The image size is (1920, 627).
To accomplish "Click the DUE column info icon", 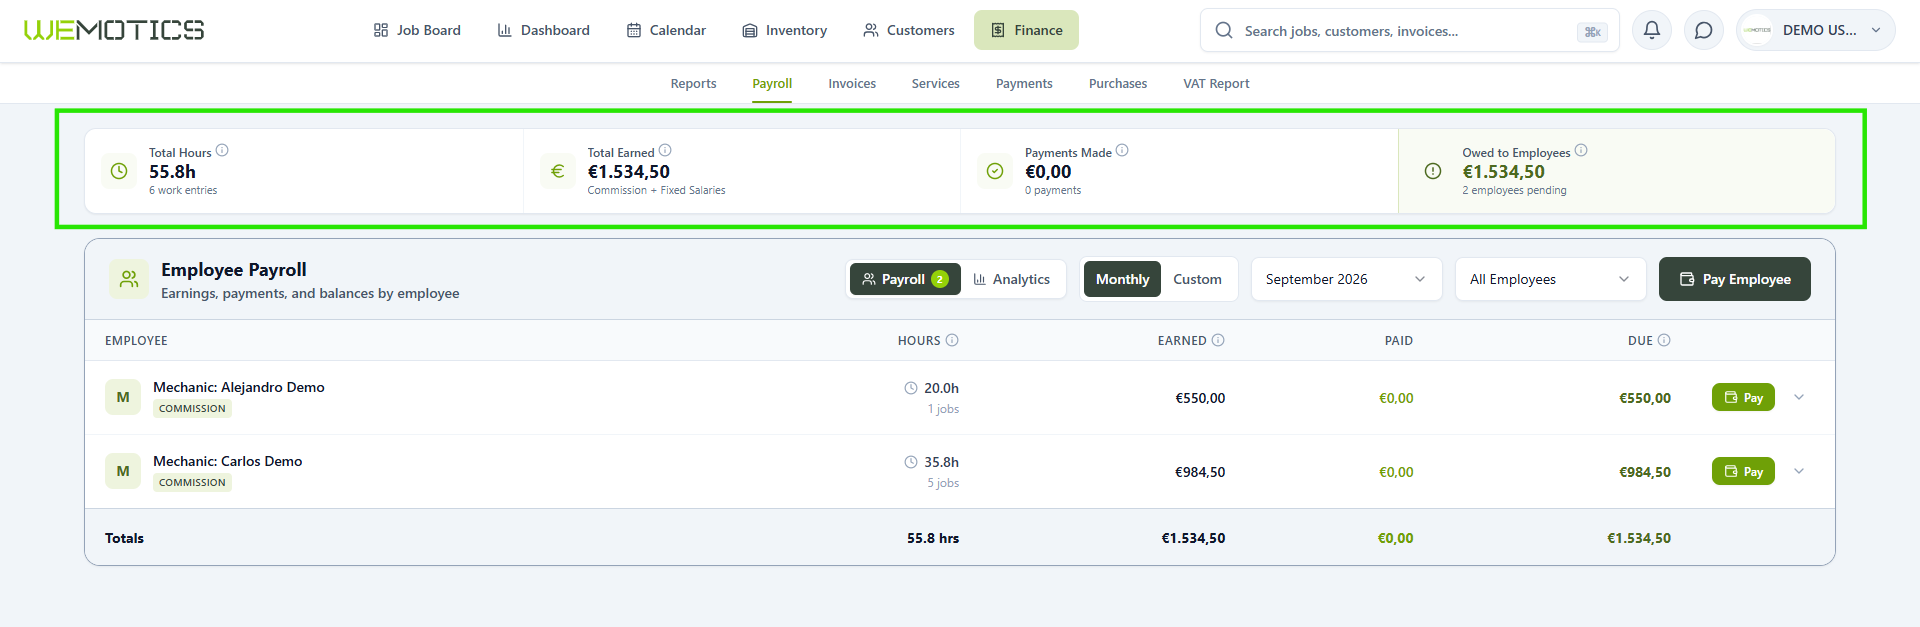I will point(1664,340).
